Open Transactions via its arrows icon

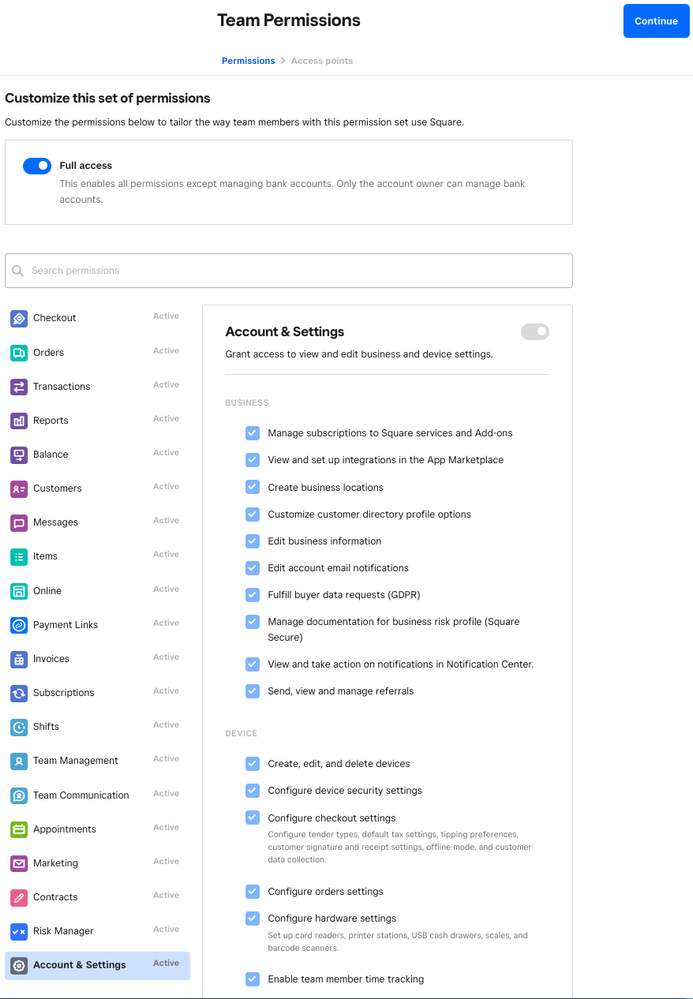(19, 386)
